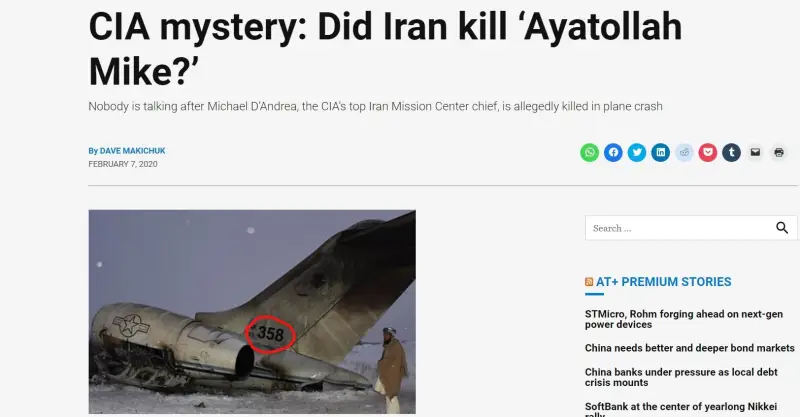Share the article on LinkedIn

point(660,153)
